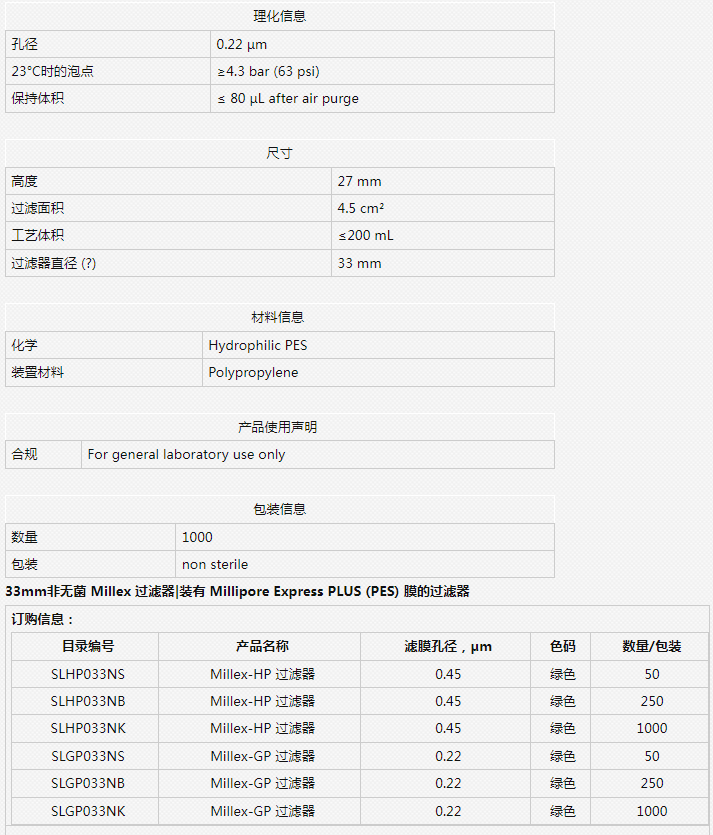Click the 合规 row label
Screen dimensions: 713x835
coord(24,454)
